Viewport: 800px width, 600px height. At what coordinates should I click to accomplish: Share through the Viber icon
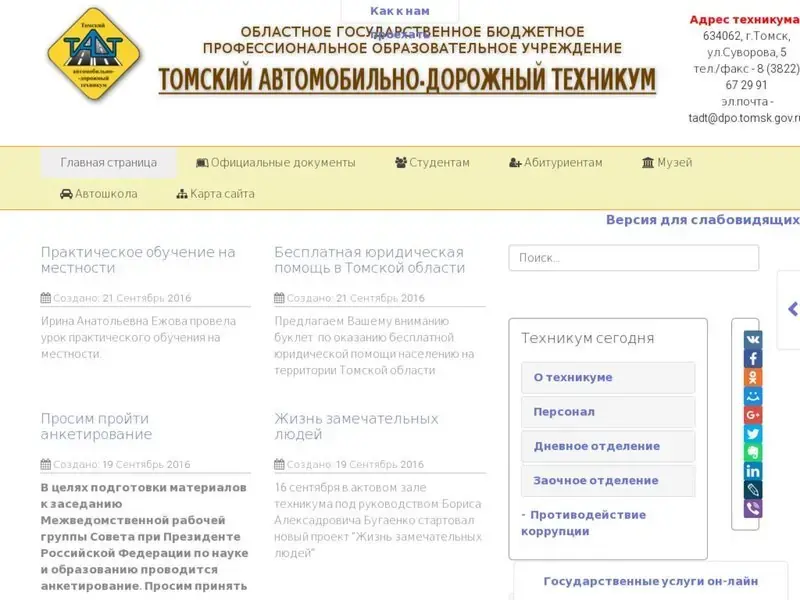752,509
